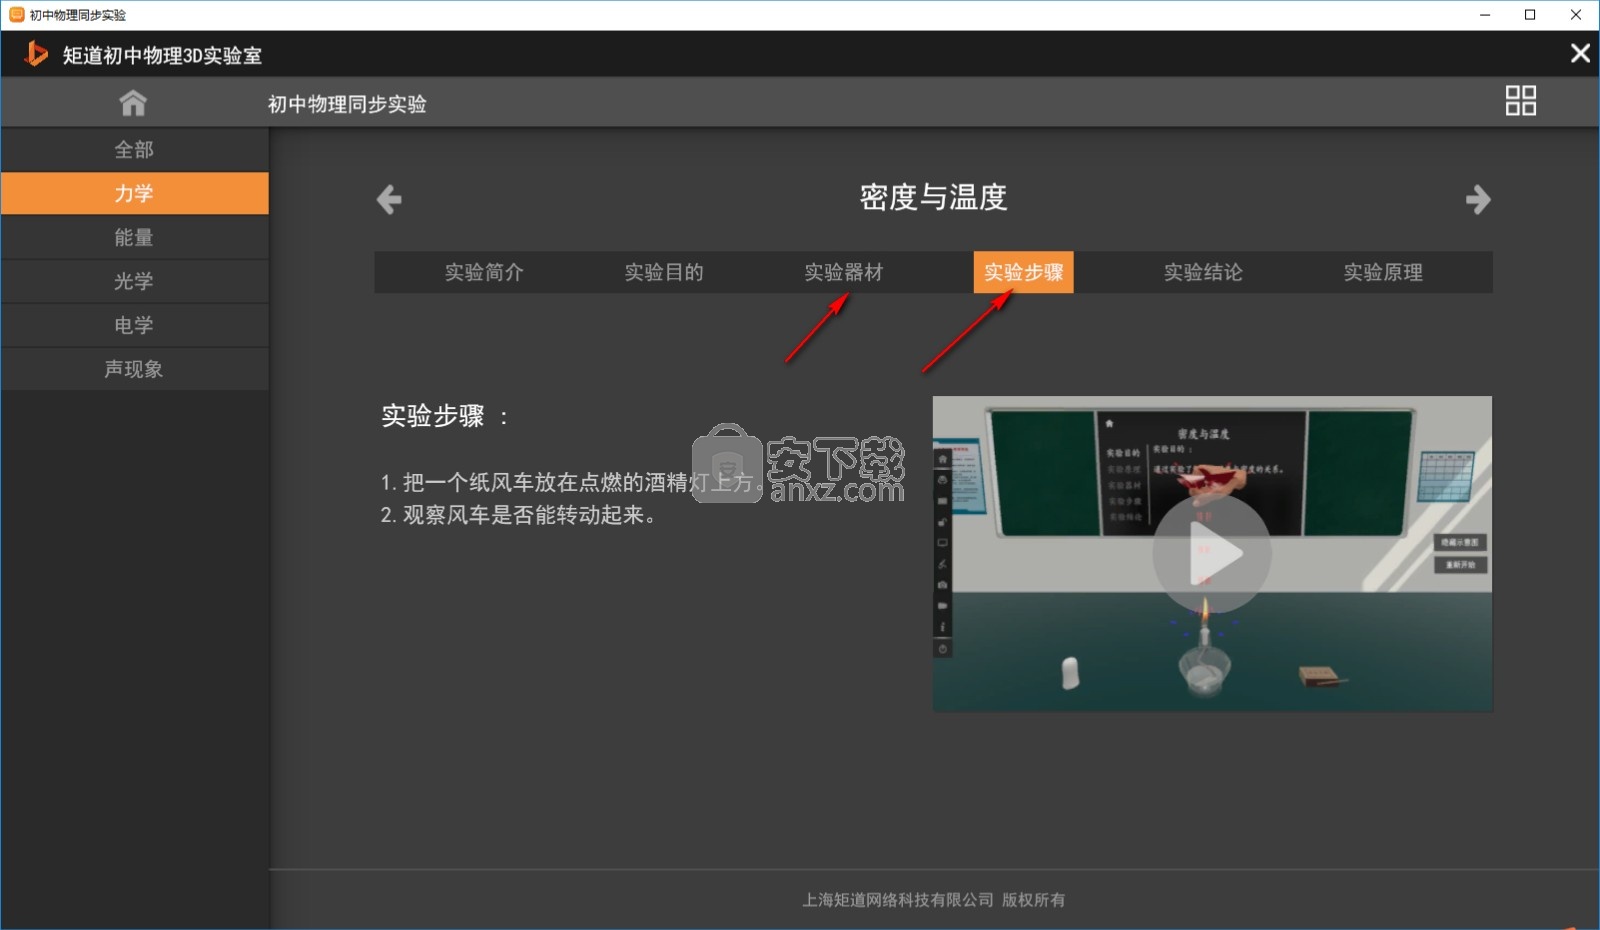Switch to 实验目的 tab
Screen dimensions: 1600x930
click(x=664, y=272)
